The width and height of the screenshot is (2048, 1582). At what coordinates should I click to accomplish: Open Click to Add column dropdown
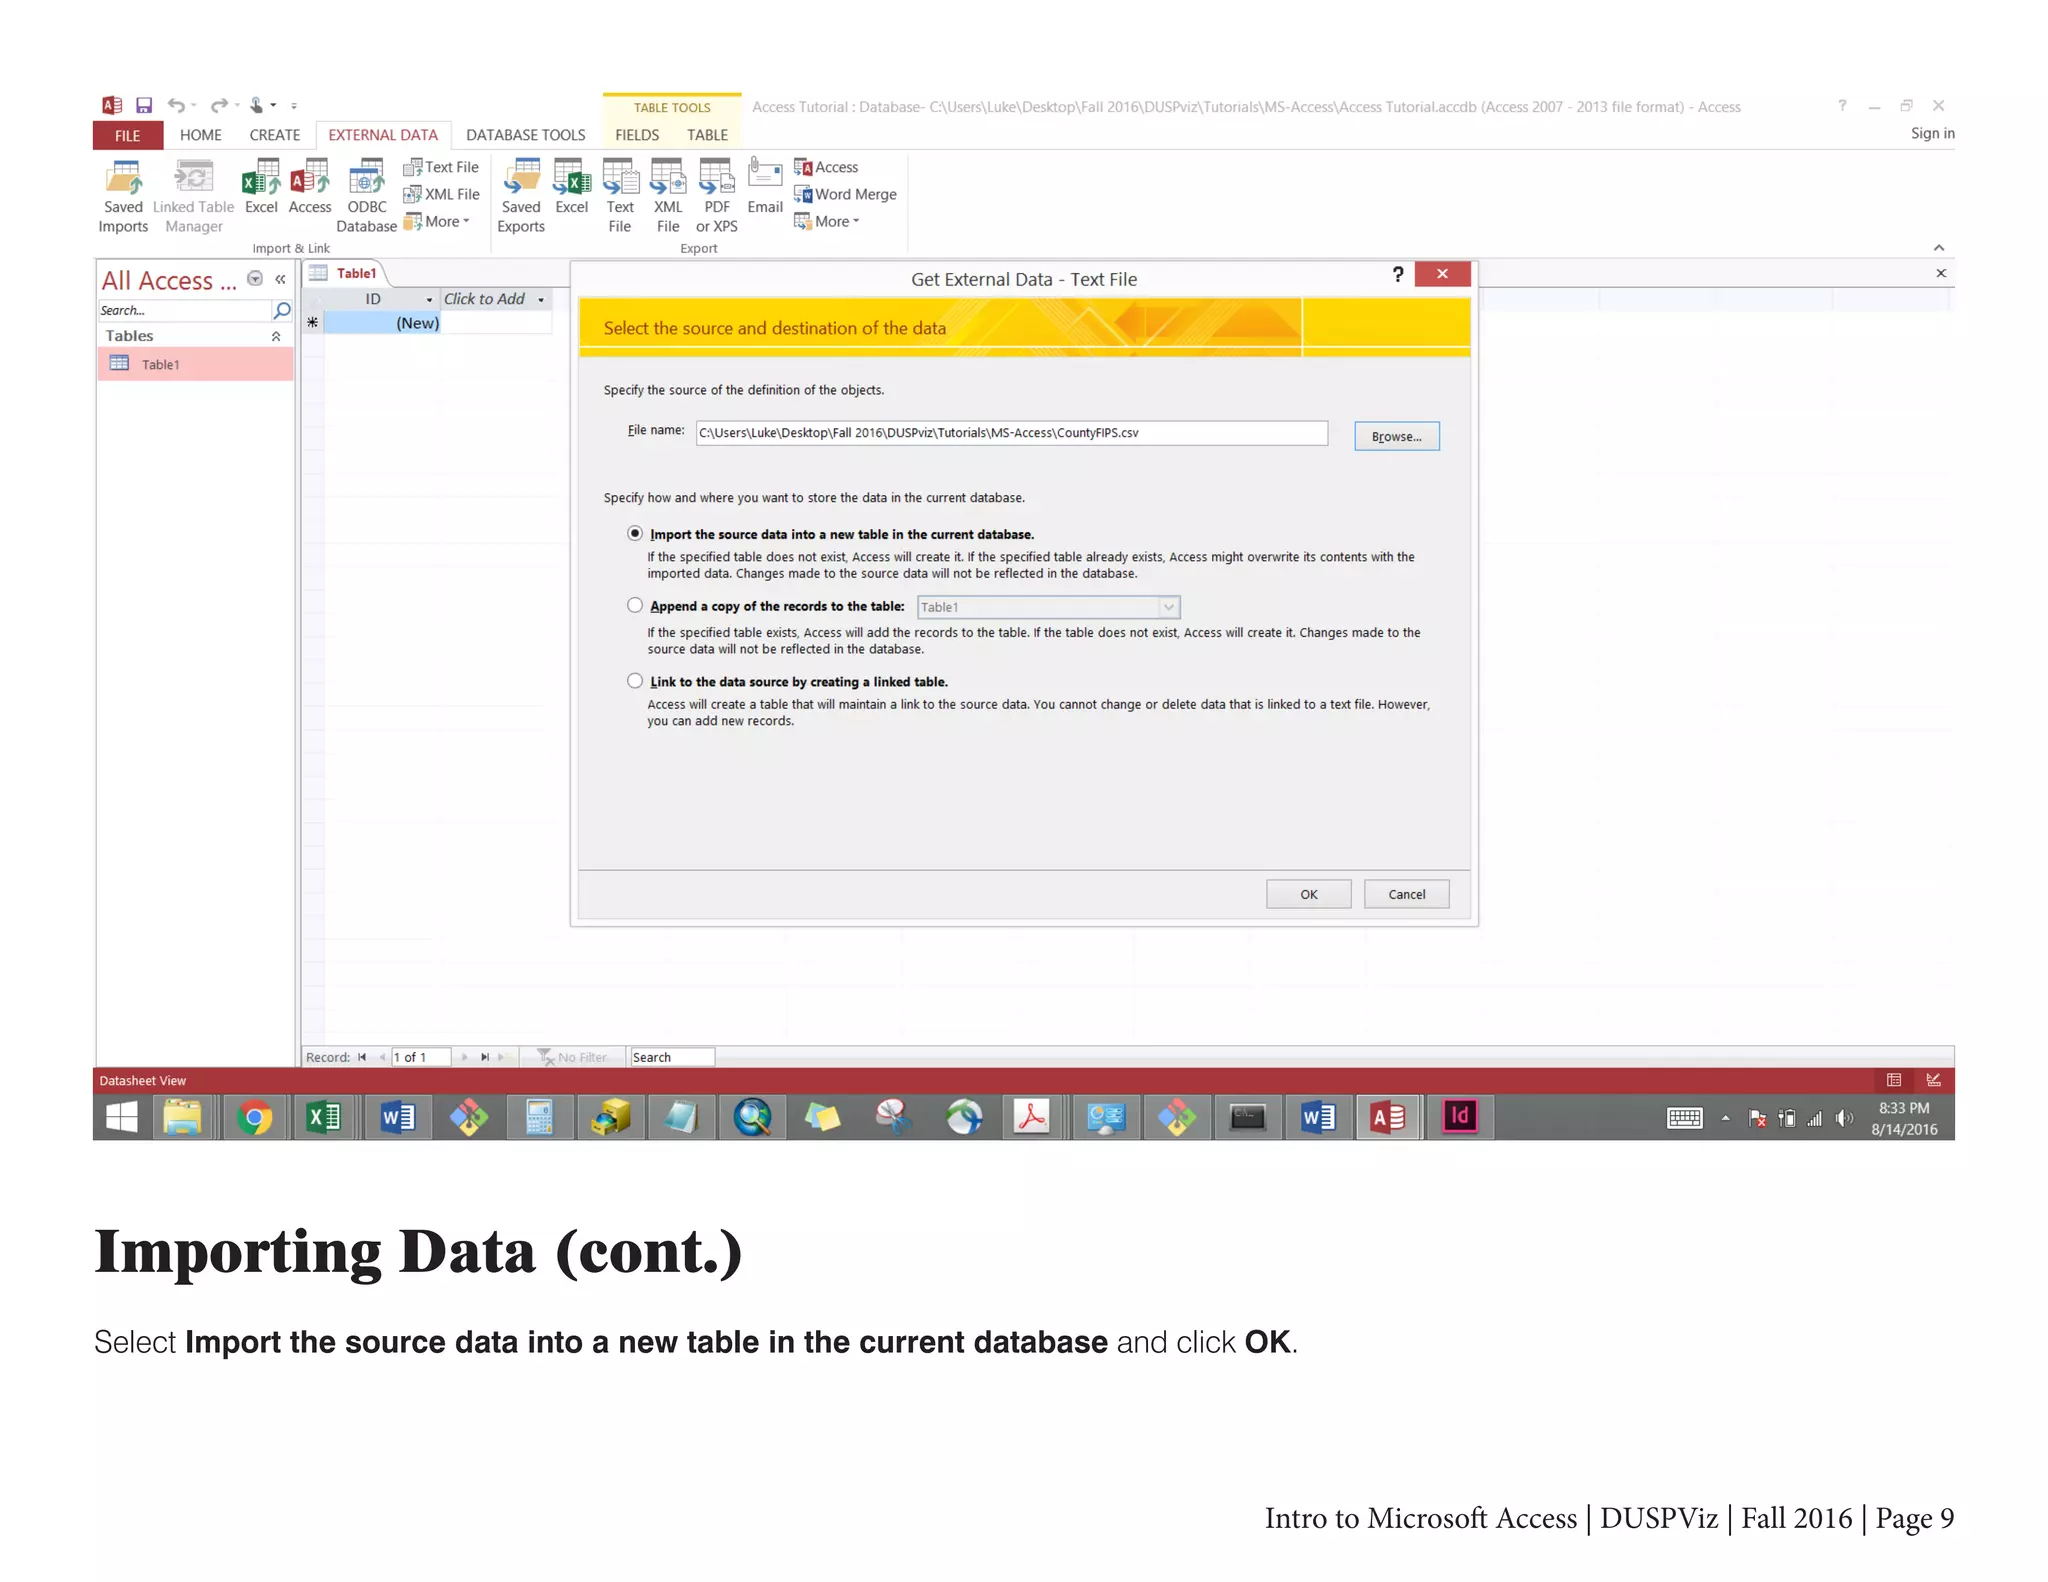coord(541,299)
